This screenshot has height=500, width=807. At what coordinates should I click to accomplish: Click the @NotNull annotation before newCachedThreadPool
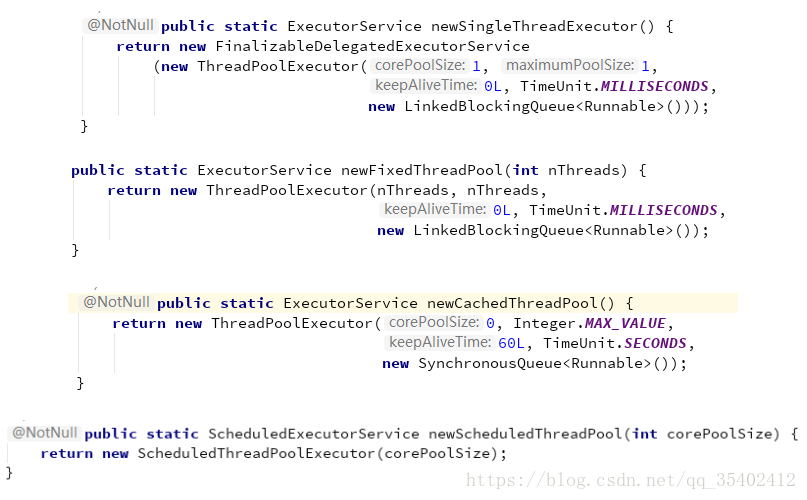tap(116, 302)
